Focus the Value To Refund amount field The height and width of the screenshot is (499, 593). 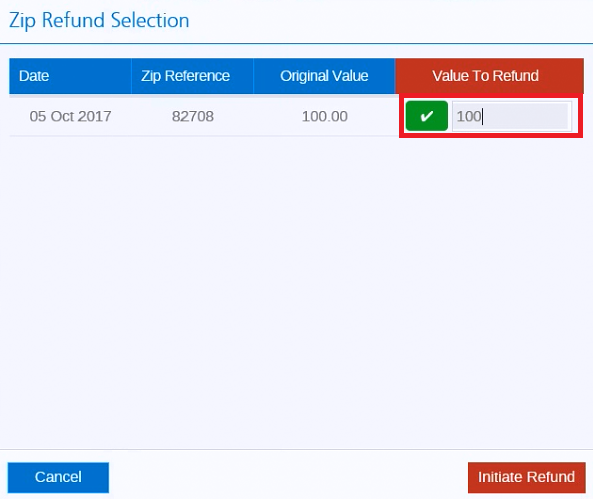[x=512, y=116]
